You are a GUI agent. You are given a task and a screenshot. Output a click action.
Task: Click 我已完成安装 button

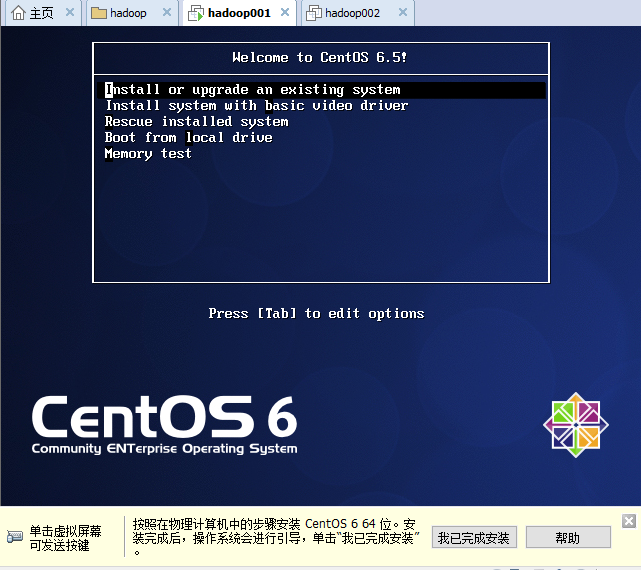tap(474, 537)
